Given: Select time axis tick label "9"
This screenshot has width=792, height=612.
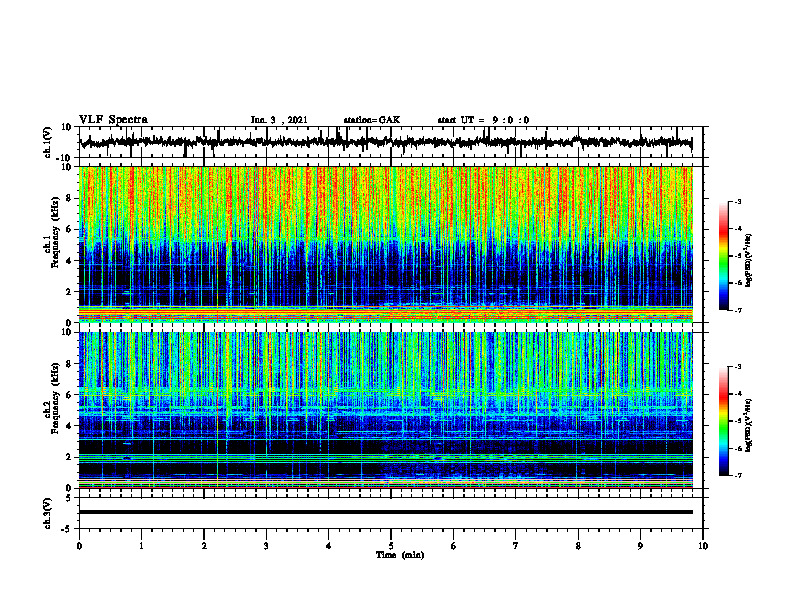Looking at the screenshot, I should [x=640, y=546].
